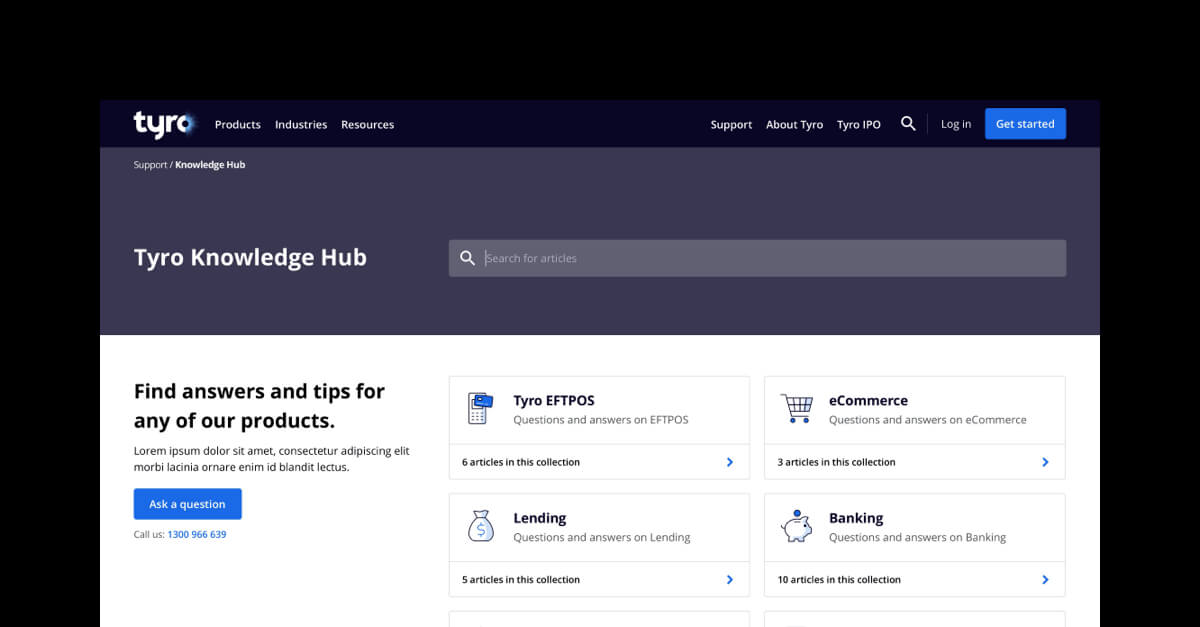
Task: Open Lending collection via its arrow chevron
Action: click(x=730, y=579)
